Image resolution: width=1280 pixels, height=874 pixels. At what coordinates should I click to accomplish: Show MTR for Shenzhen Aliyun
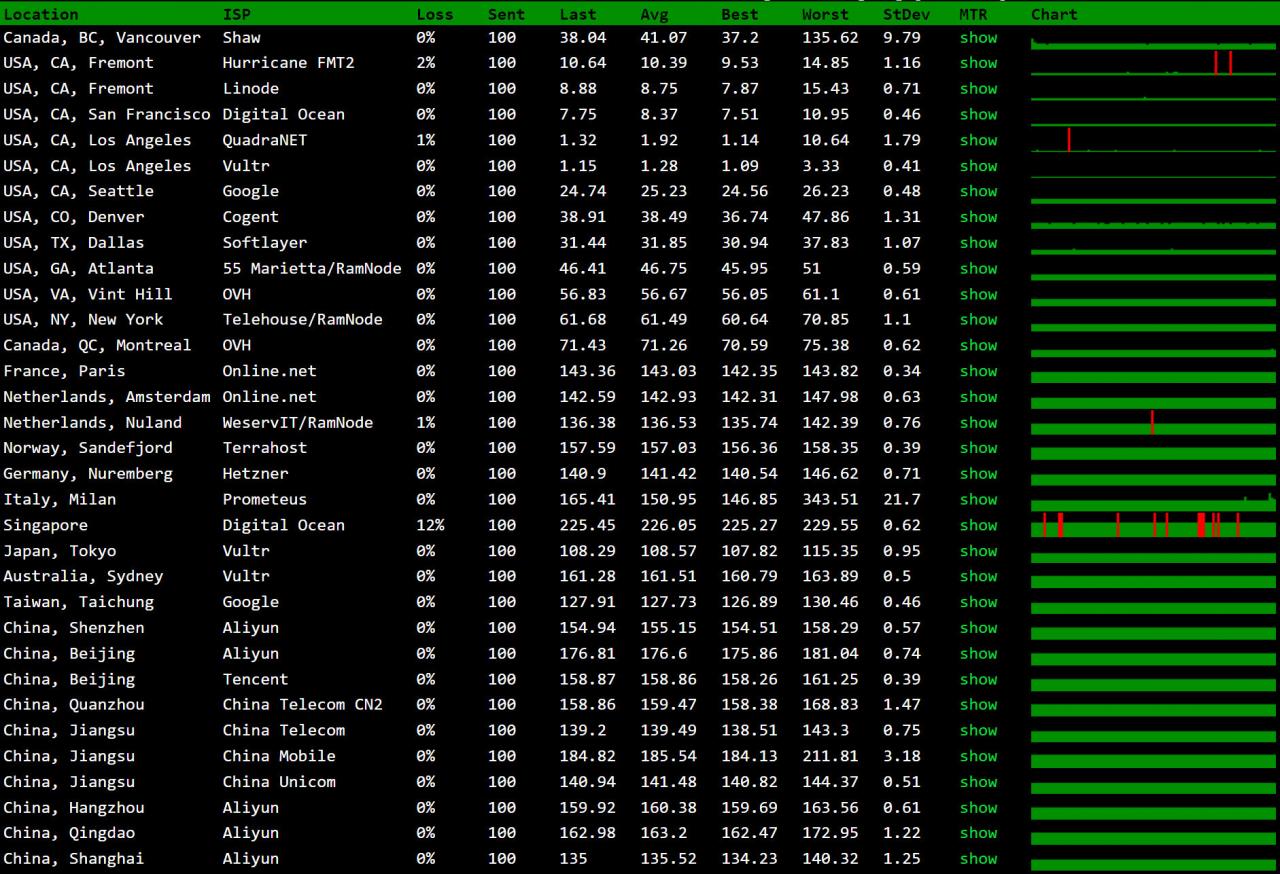pos(978,628)
